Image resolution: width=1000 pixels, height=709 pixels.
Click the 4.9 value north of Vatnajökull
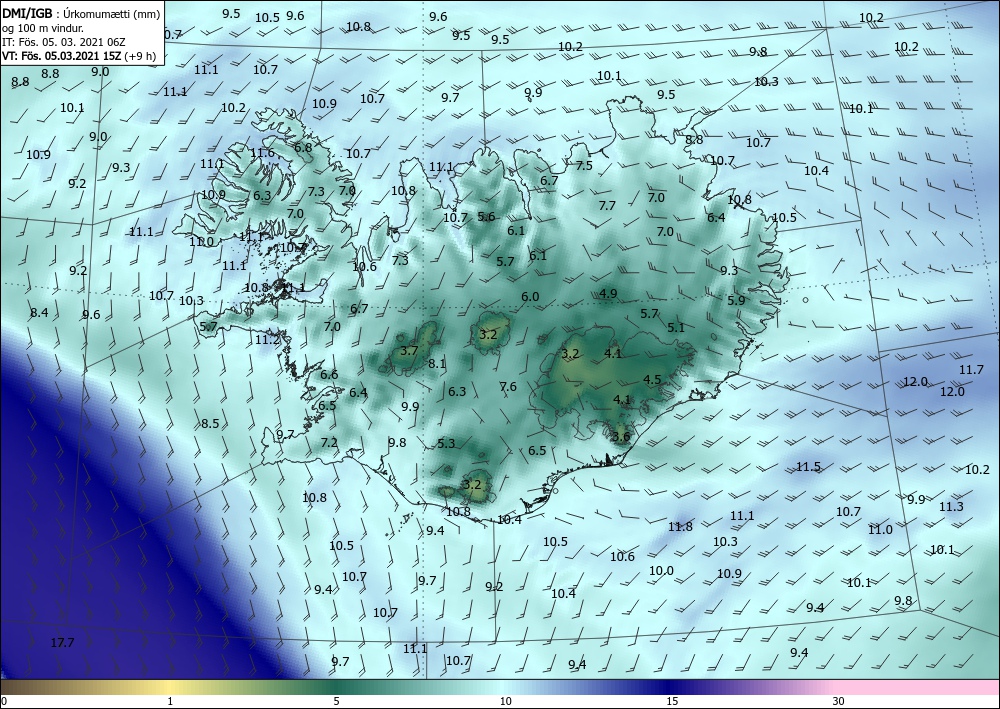tap(608, 293)
